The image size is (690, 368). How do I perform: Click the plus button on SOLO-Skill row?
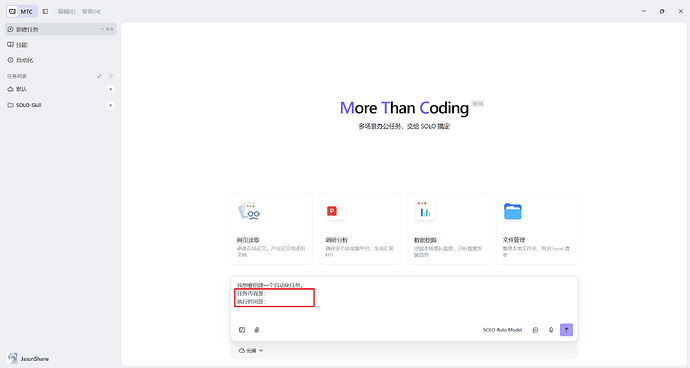(x=110, y=105)
